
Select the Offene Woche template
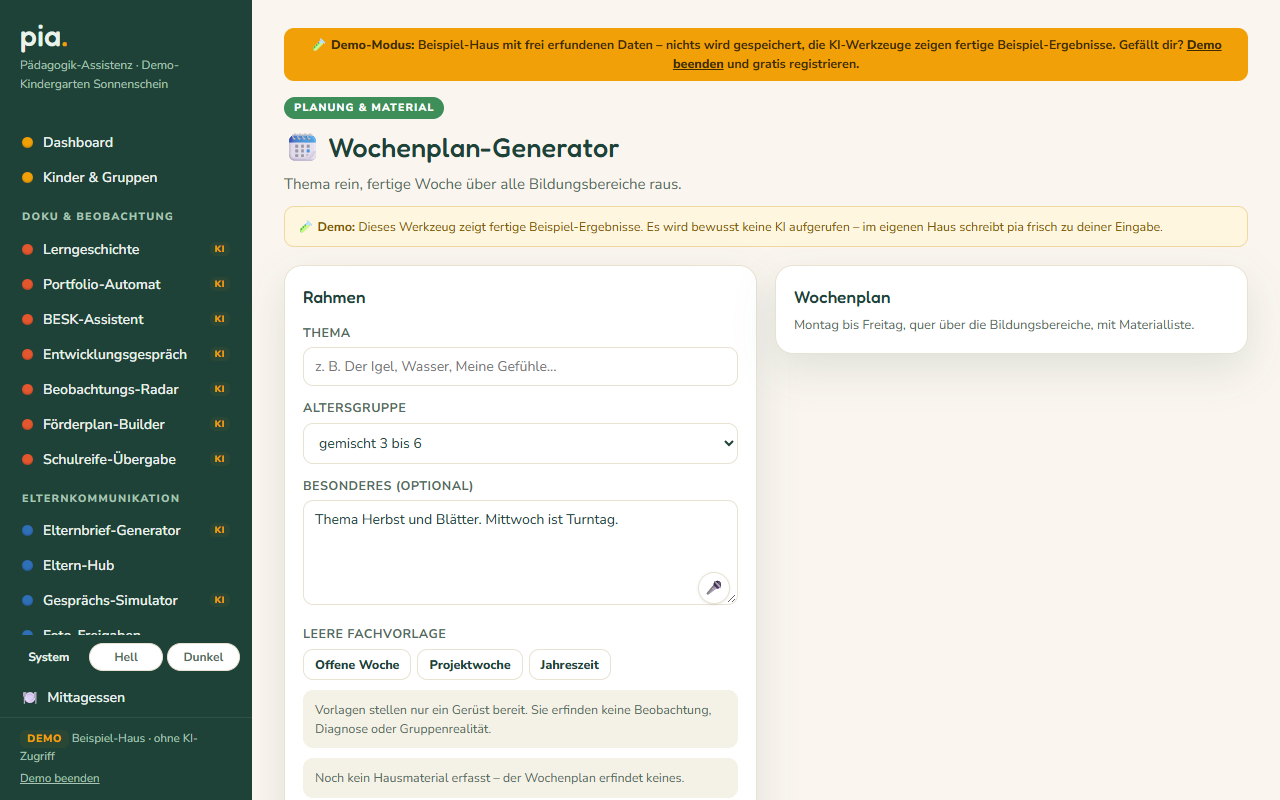(357, 665)
